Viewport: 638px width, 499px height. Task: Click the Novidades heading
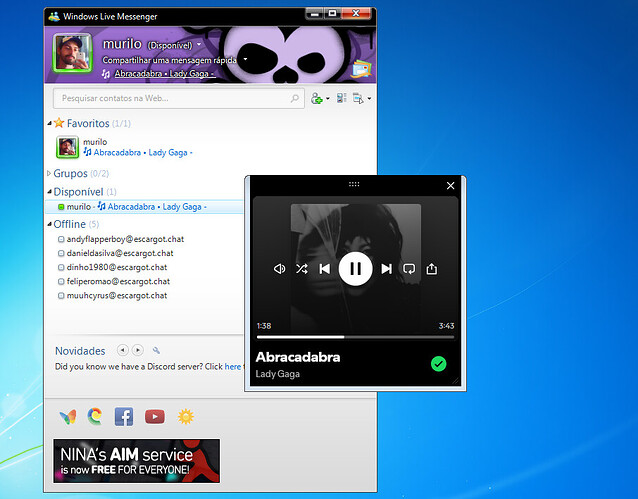tap(80, 351)
